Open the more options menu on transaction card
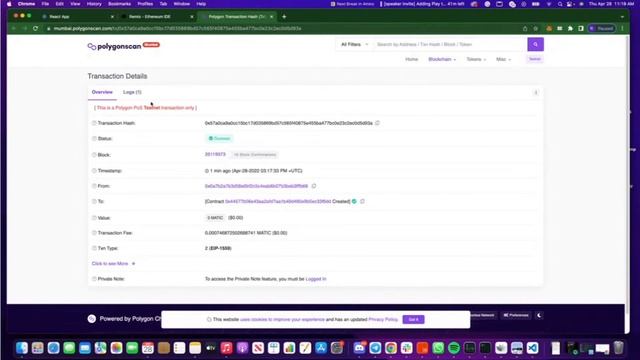The image size is (640, 360). tap(536, 93)
